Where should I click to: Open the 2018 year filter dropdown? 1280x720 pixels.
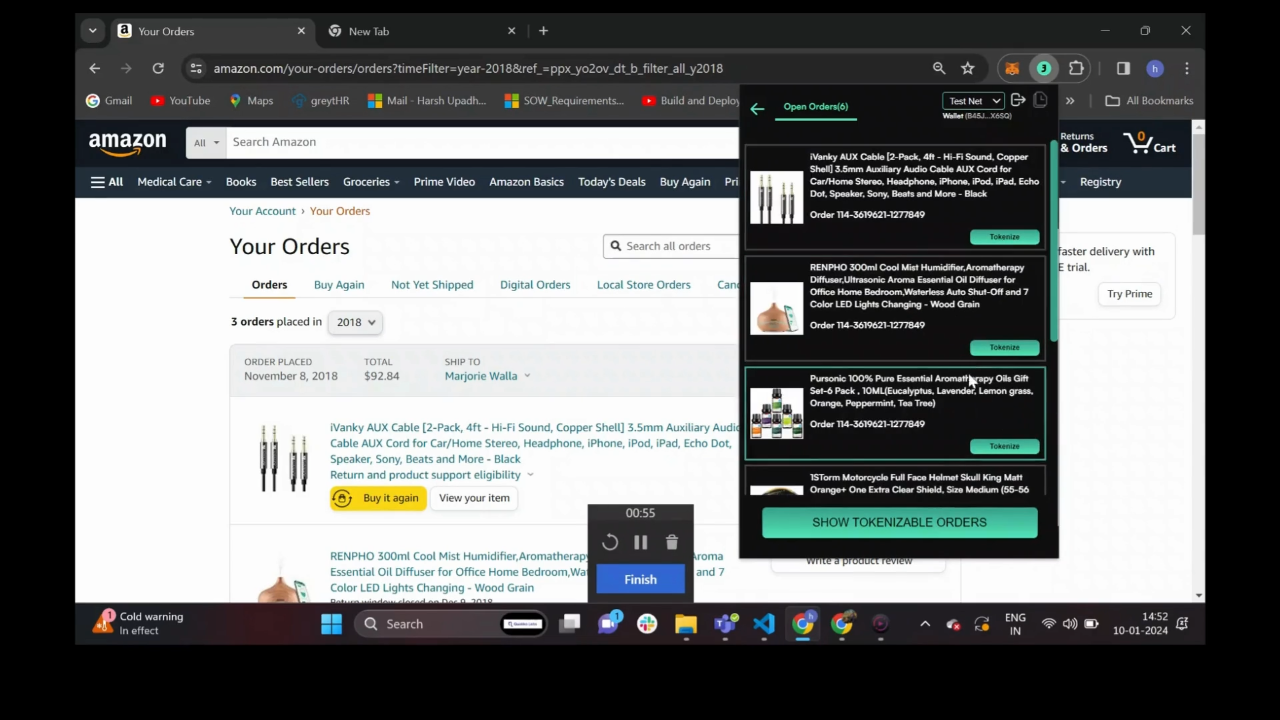356,322
